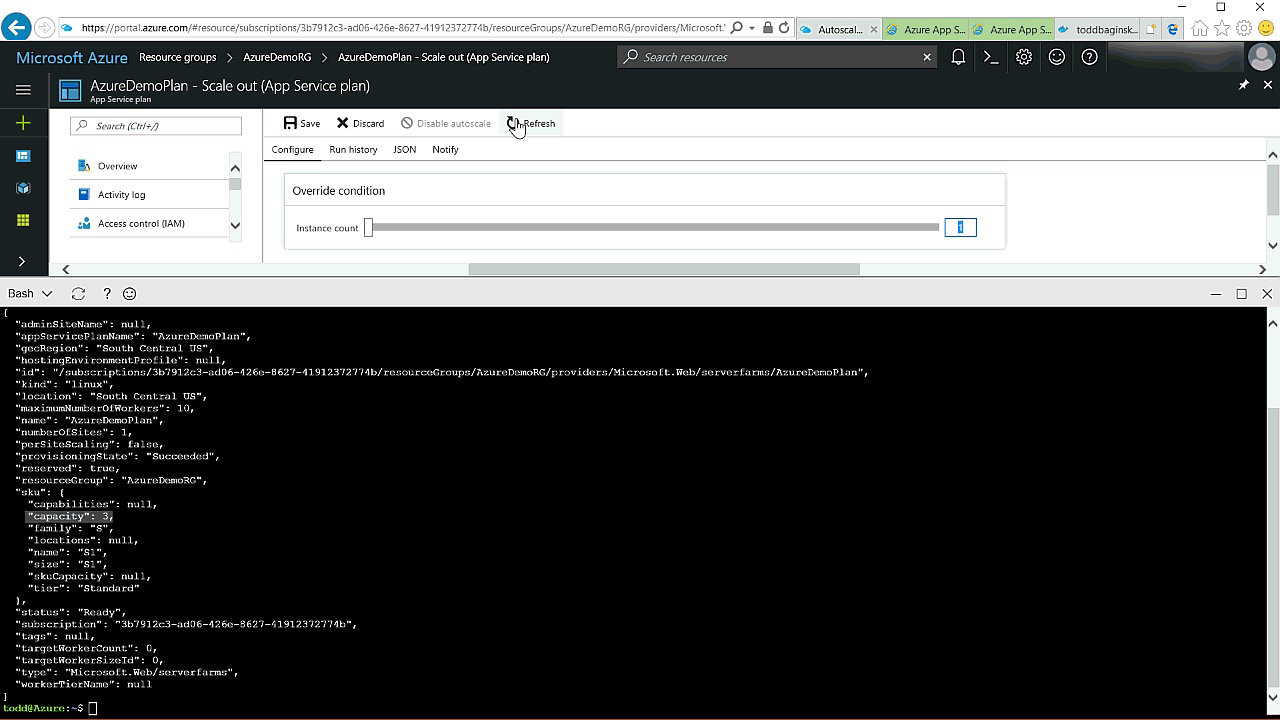Viewport: 1280px width, 720px height.
Task: Switch to the Configure tab
Action: [292, 150]
